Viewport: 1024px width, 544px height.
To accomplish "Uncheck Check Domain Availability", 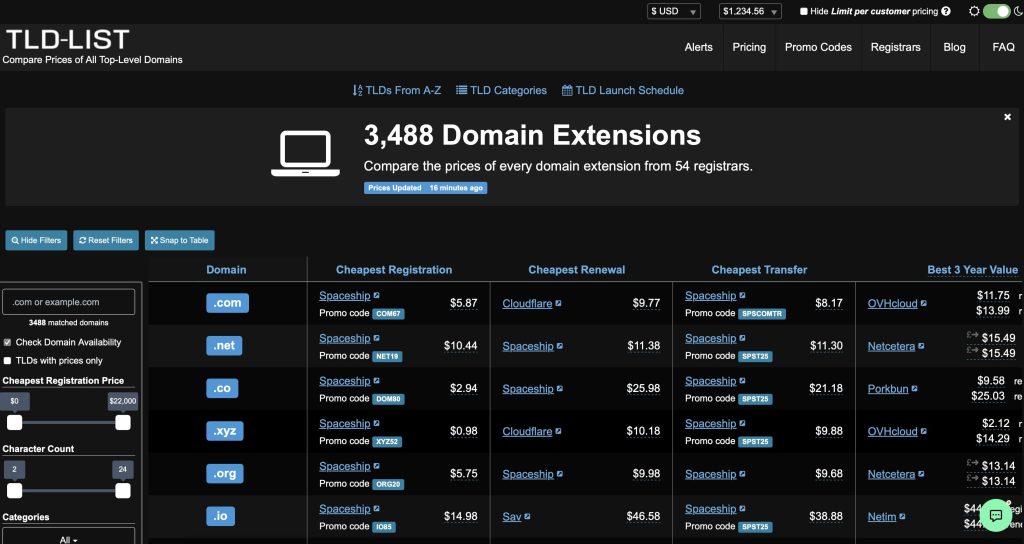I will [x=8, y=343].
